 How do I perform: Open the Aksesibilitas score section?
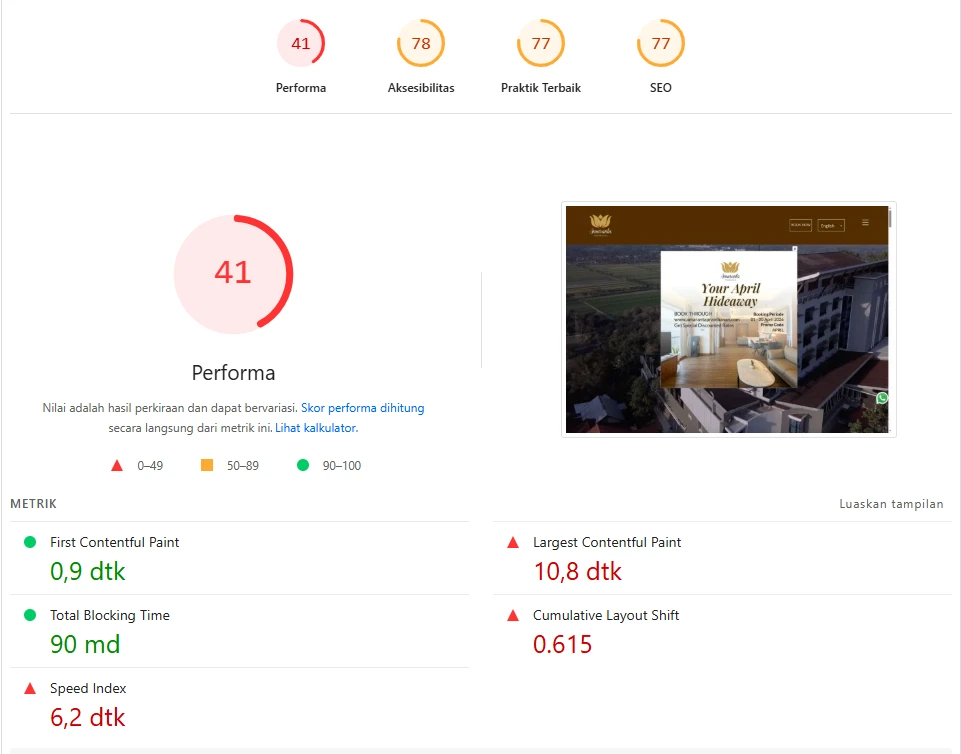[420, 43]
